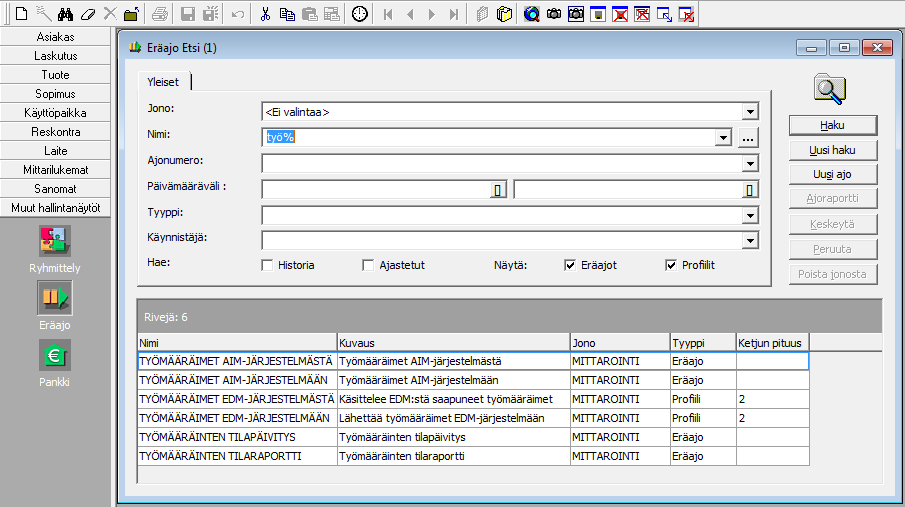The height and width of the screenshot is (507, 905).
Task: Open Laskutus in the side menu
Action: [x=55, y=56]
